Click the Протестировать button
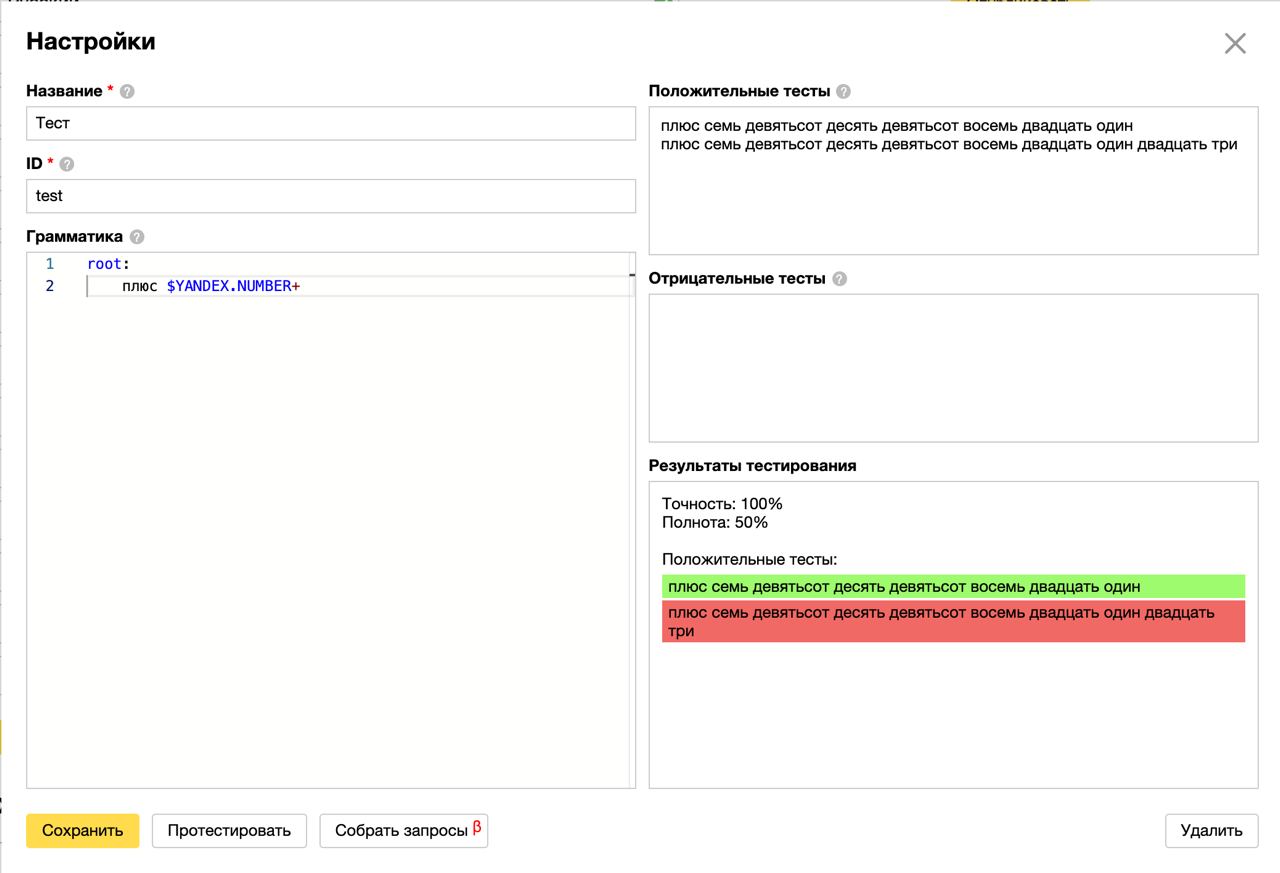Viewport: 1280px width, 873px height. click(x=229, y=830)
